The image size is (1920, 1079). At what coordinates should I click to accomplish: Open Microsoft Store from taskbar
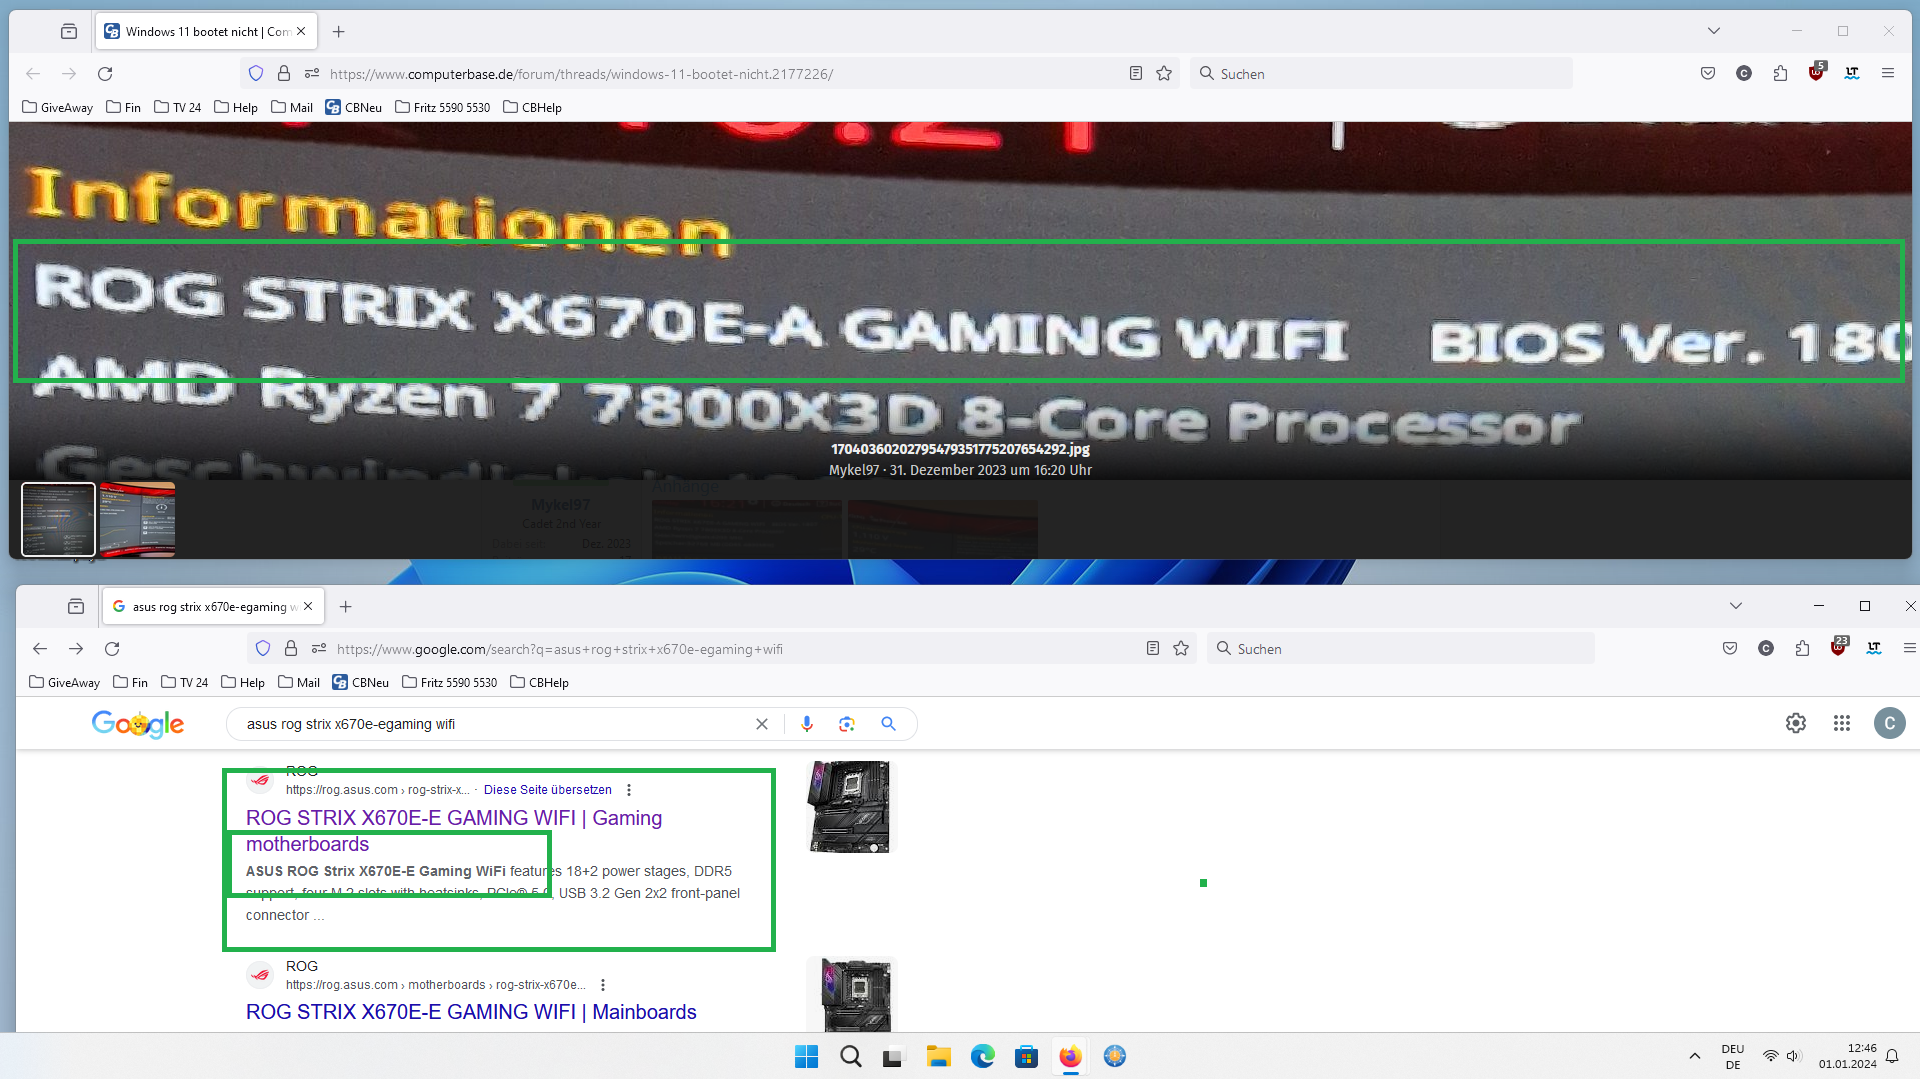1026,1056
